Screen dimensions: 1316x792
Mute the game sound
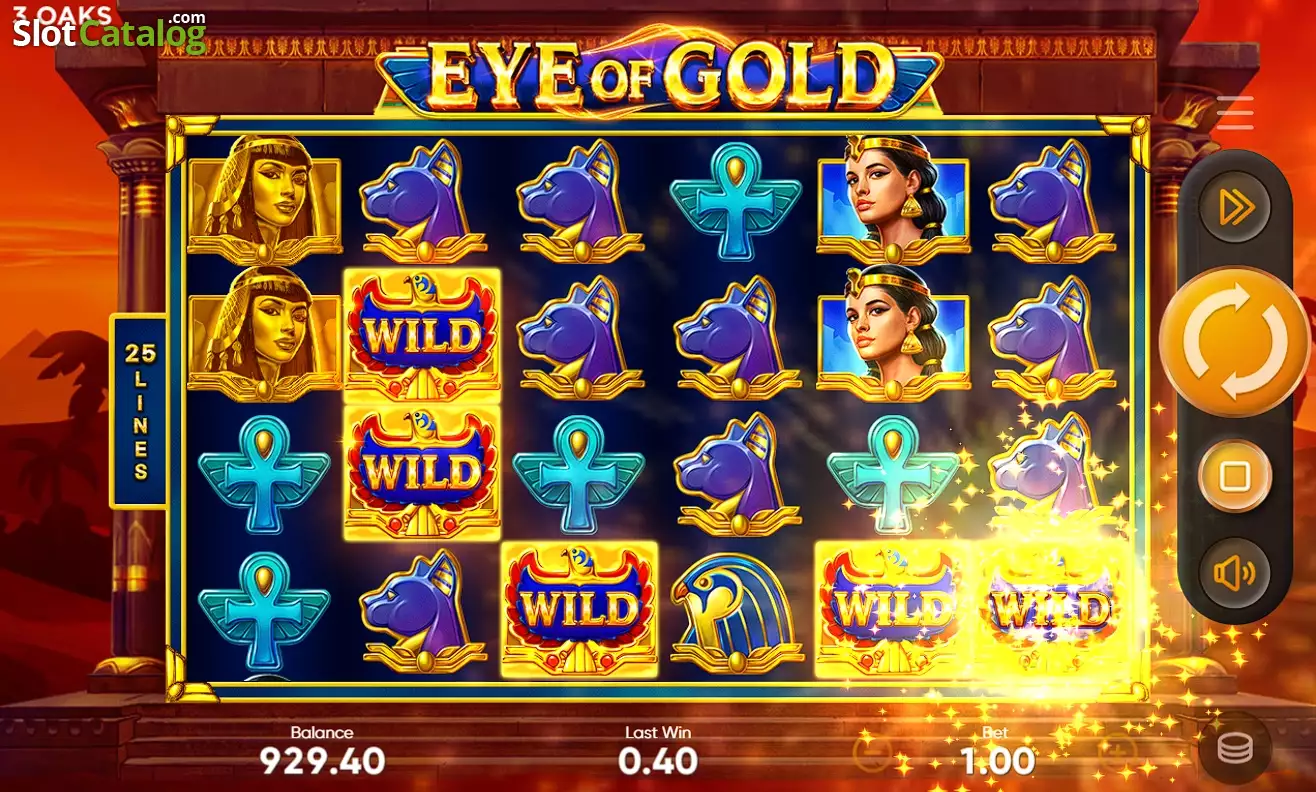tap(1234, 573)
